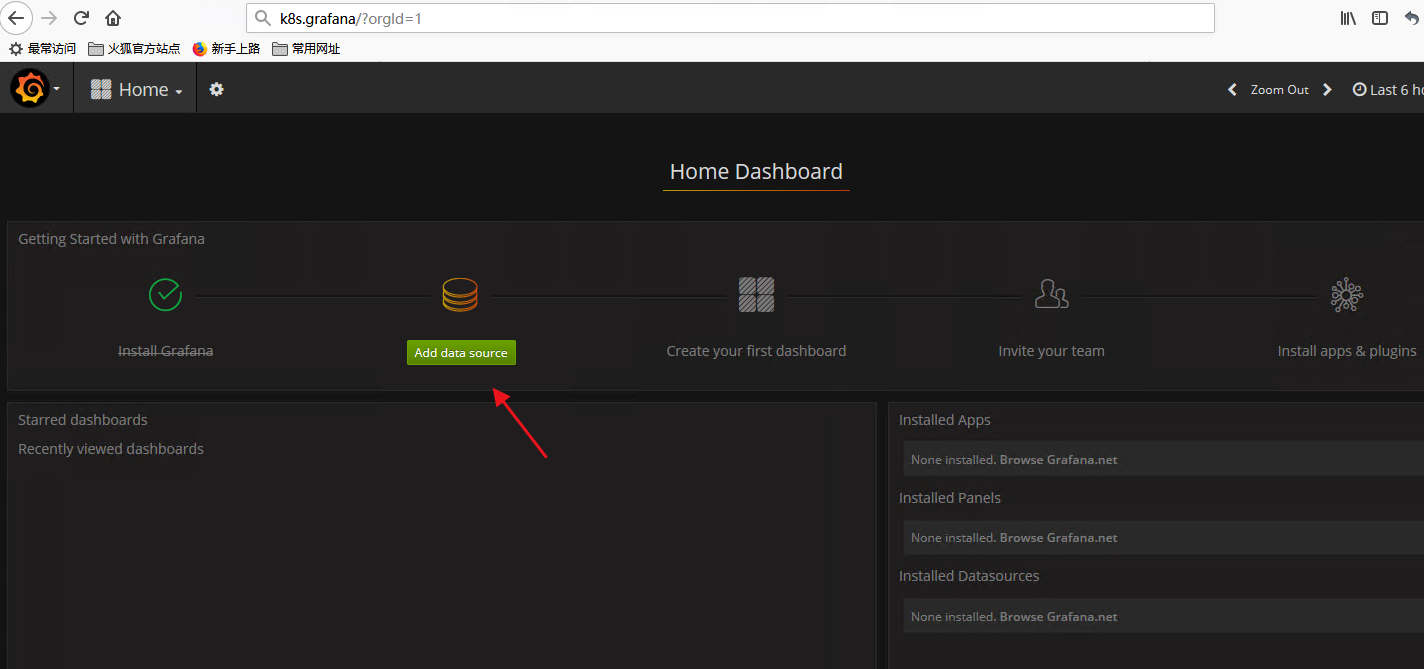Viewport: 1424px width, 669px height.
Task: Open the 新手上路 Firefox bookmark
Action: [226, 48]
